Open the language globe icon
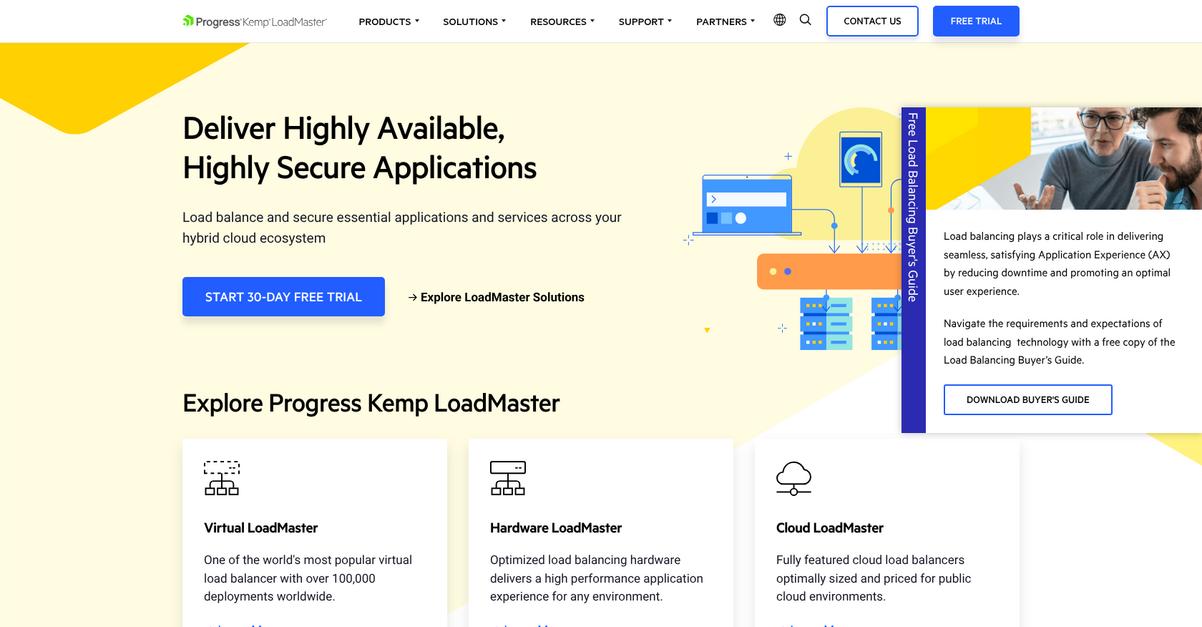Screen dimensions: 1202x627 click(x=780, y=20)
